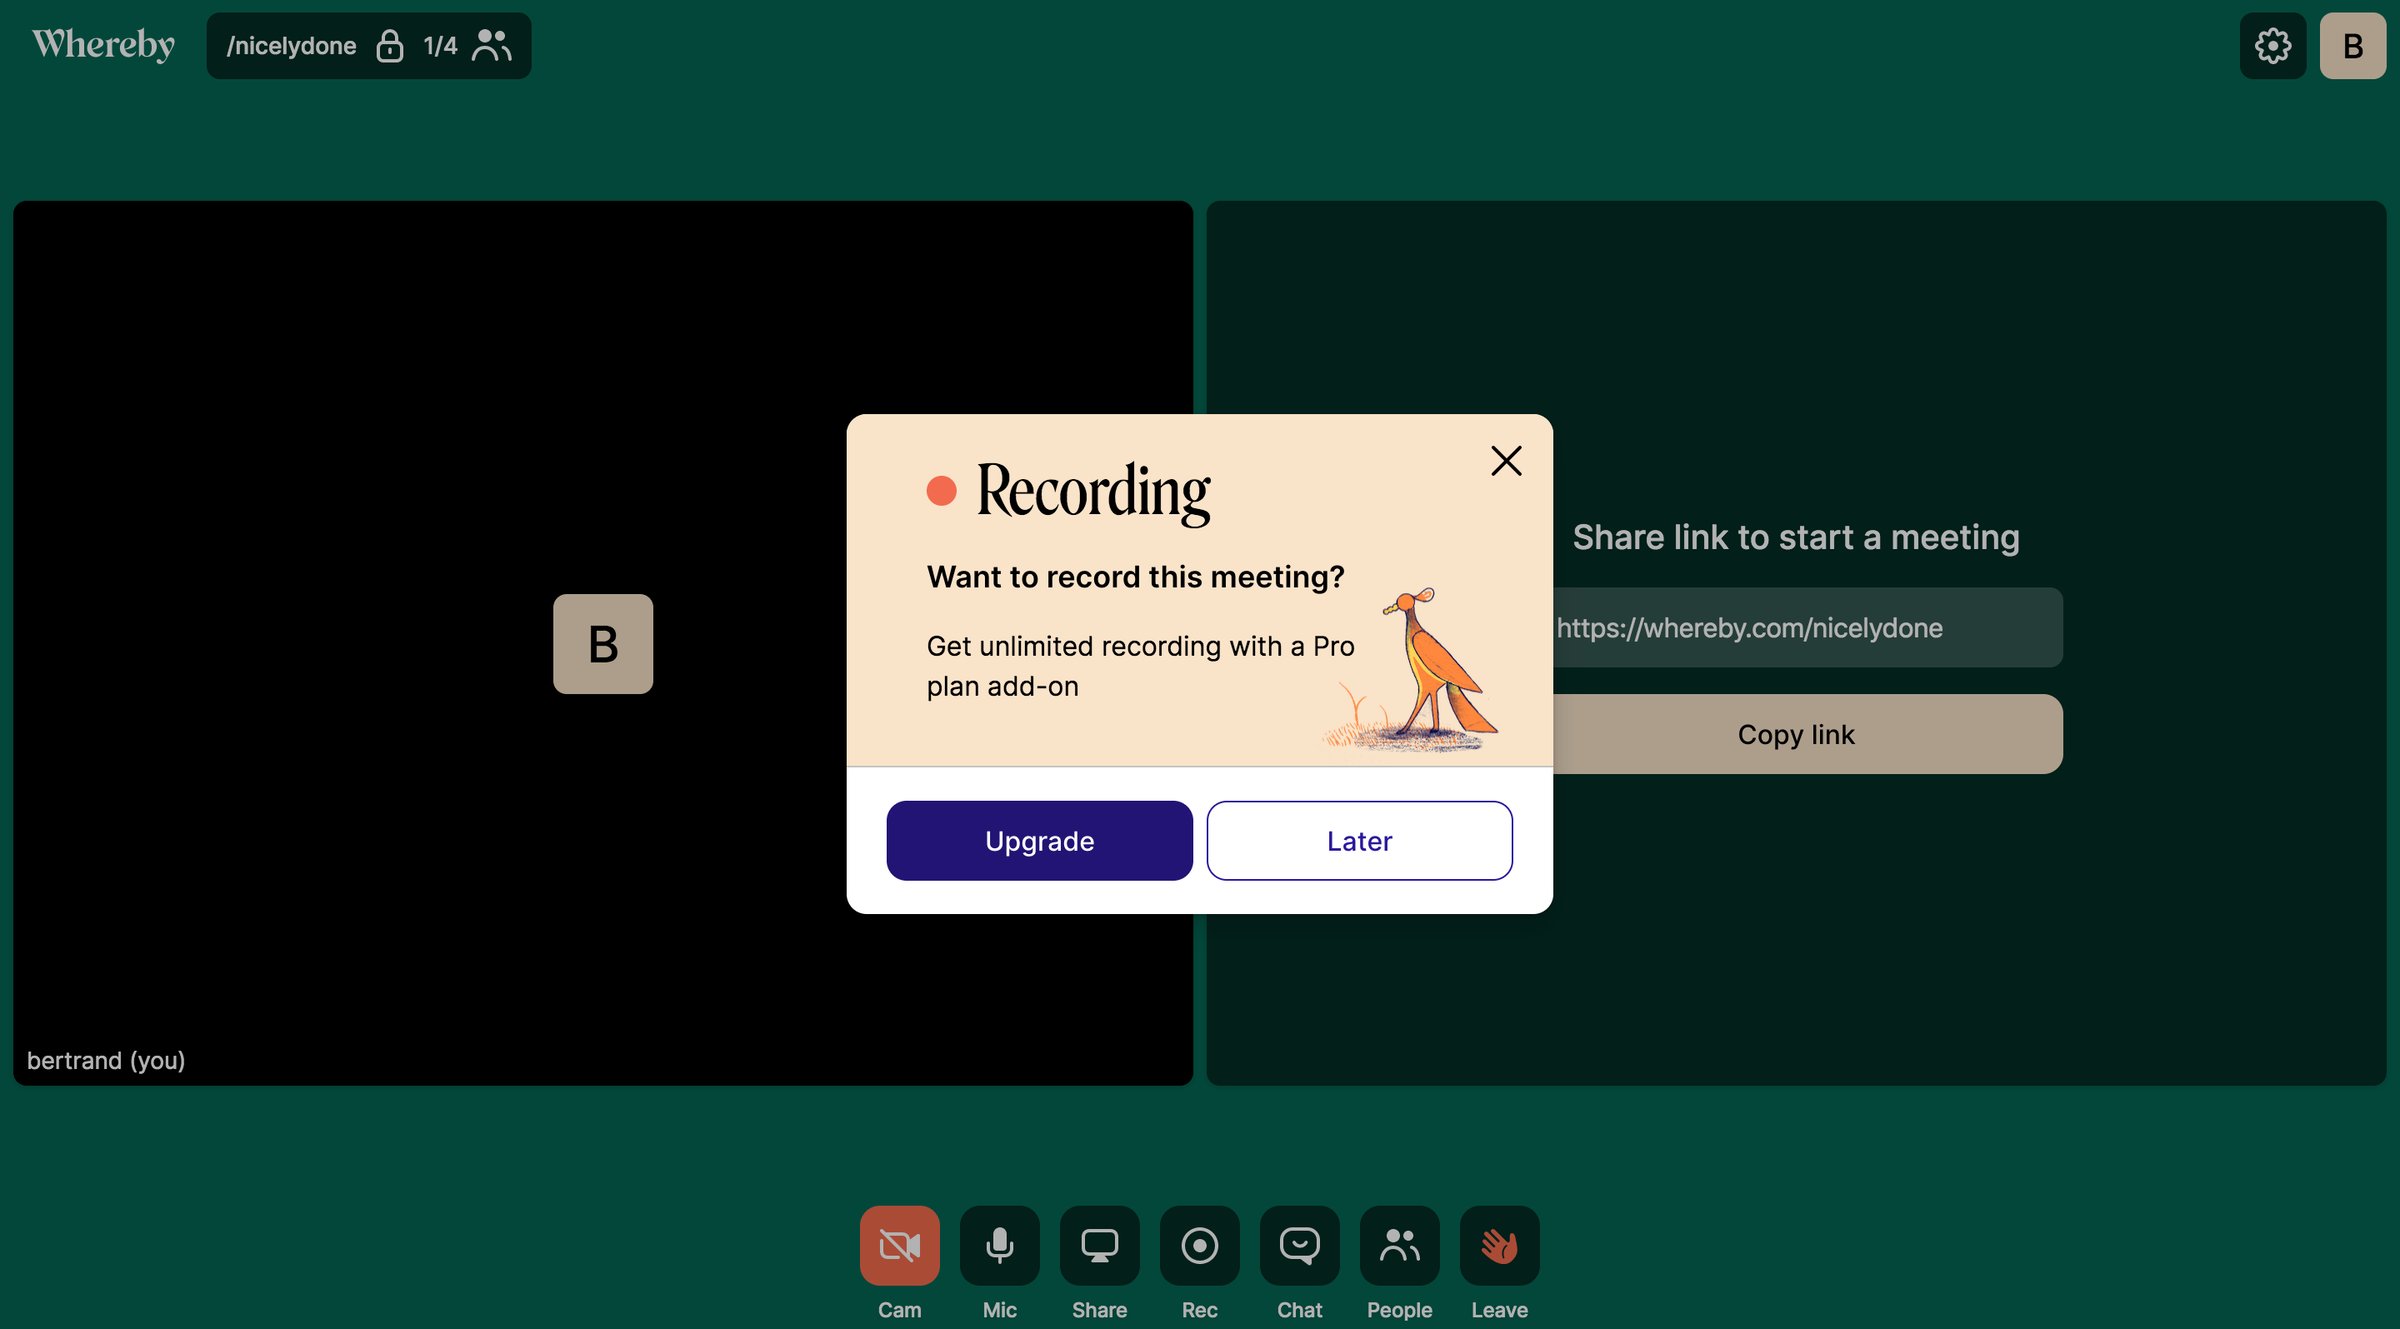Click the Rec recording icon

coord(1199,1245)
